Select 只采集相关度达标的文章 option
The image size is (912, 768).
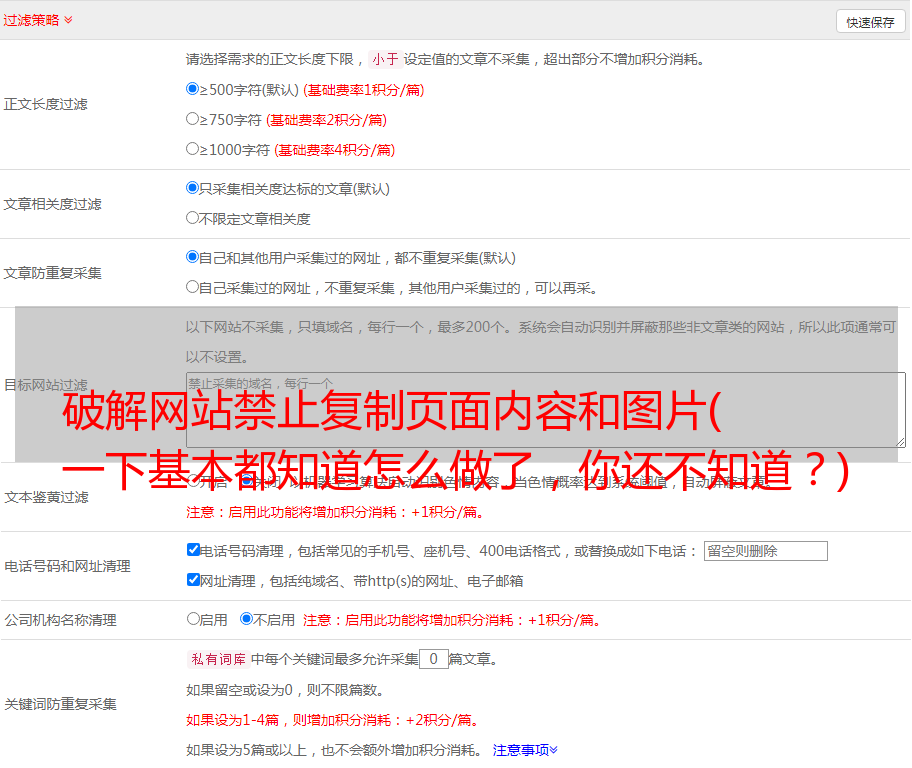193,188
